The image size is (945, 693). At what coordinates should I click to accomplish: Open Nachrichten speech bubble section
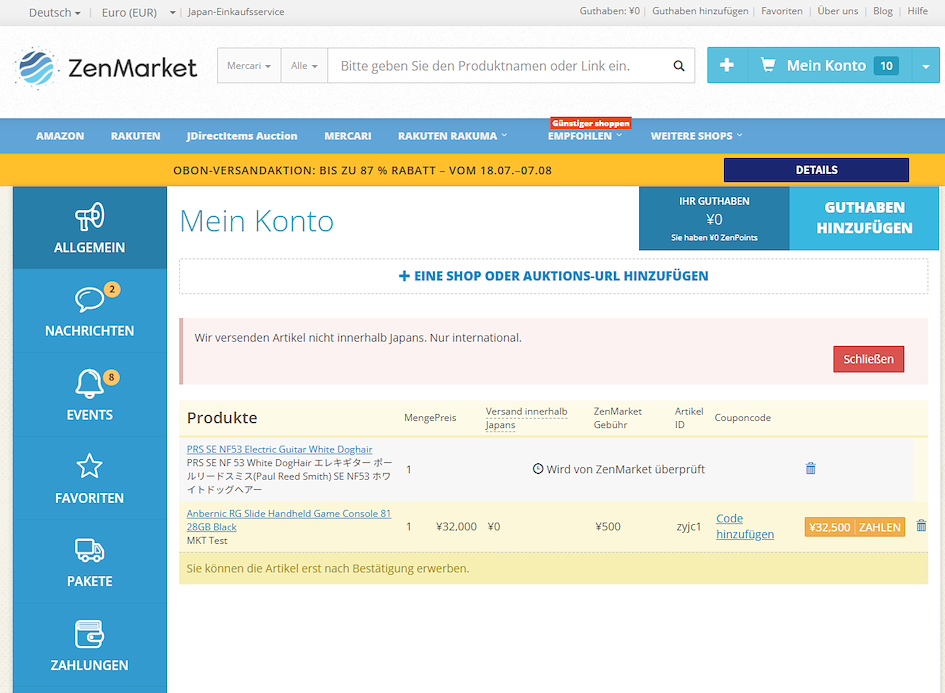[89, 311]
